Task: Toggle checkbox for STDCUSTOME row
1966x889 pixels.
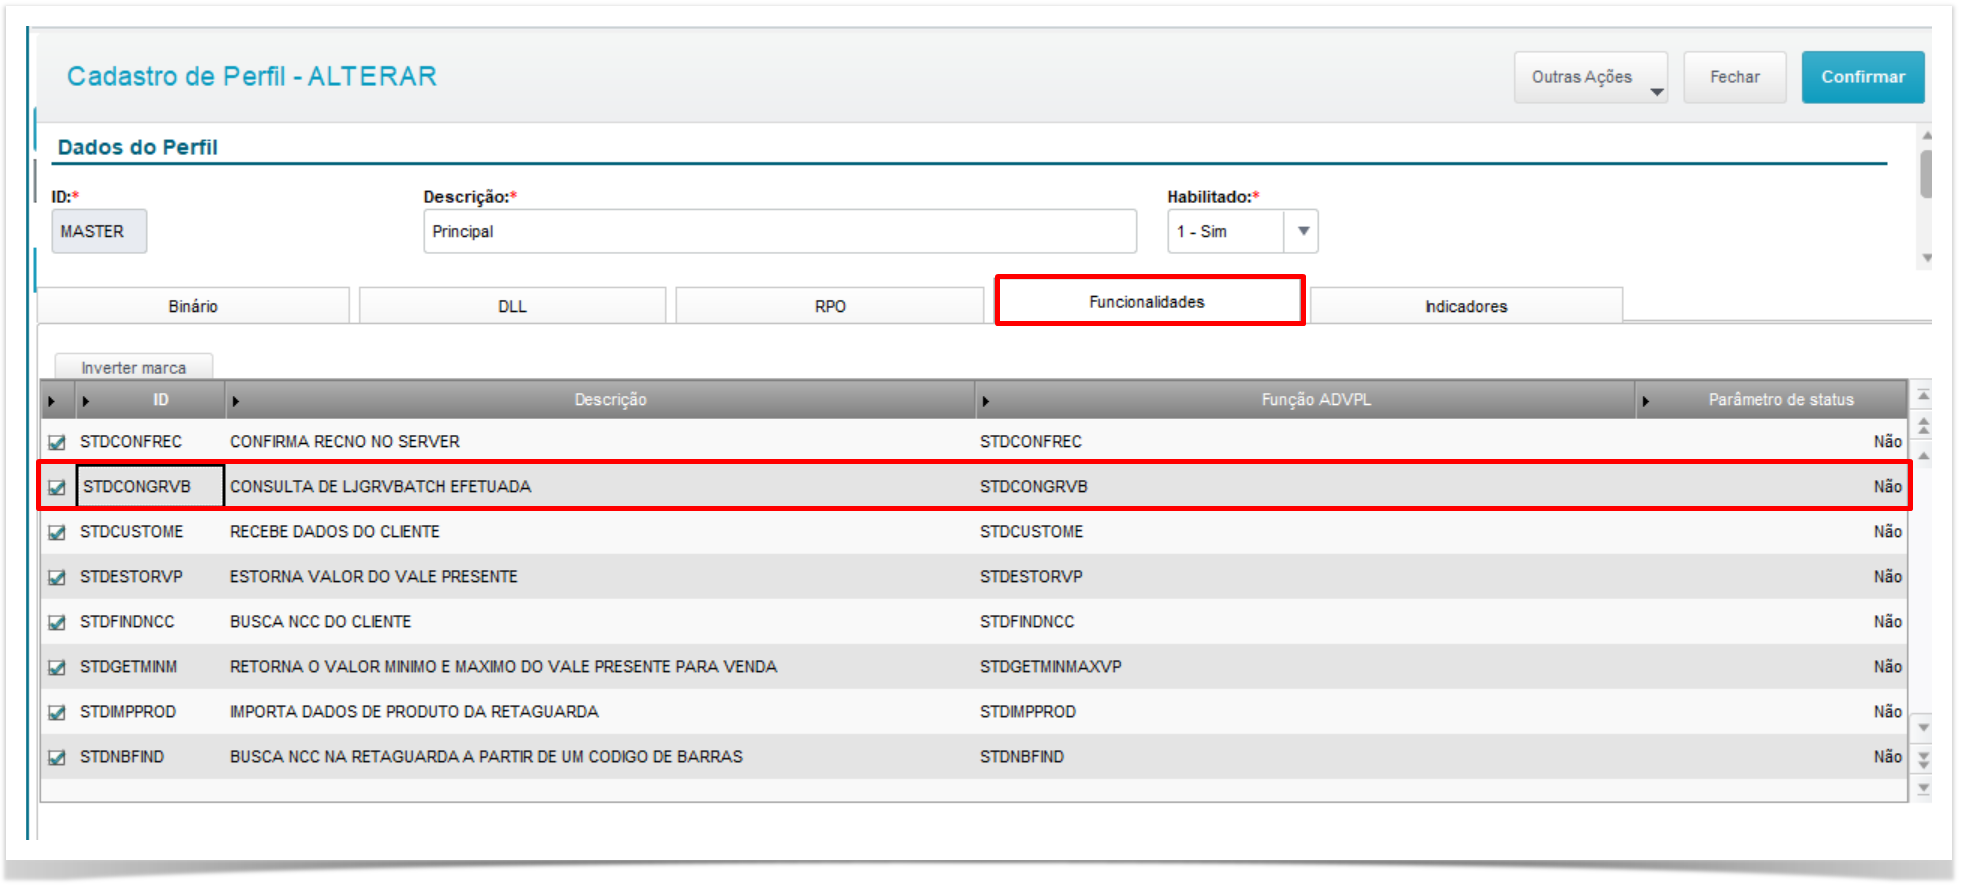Action: point(57,532)
